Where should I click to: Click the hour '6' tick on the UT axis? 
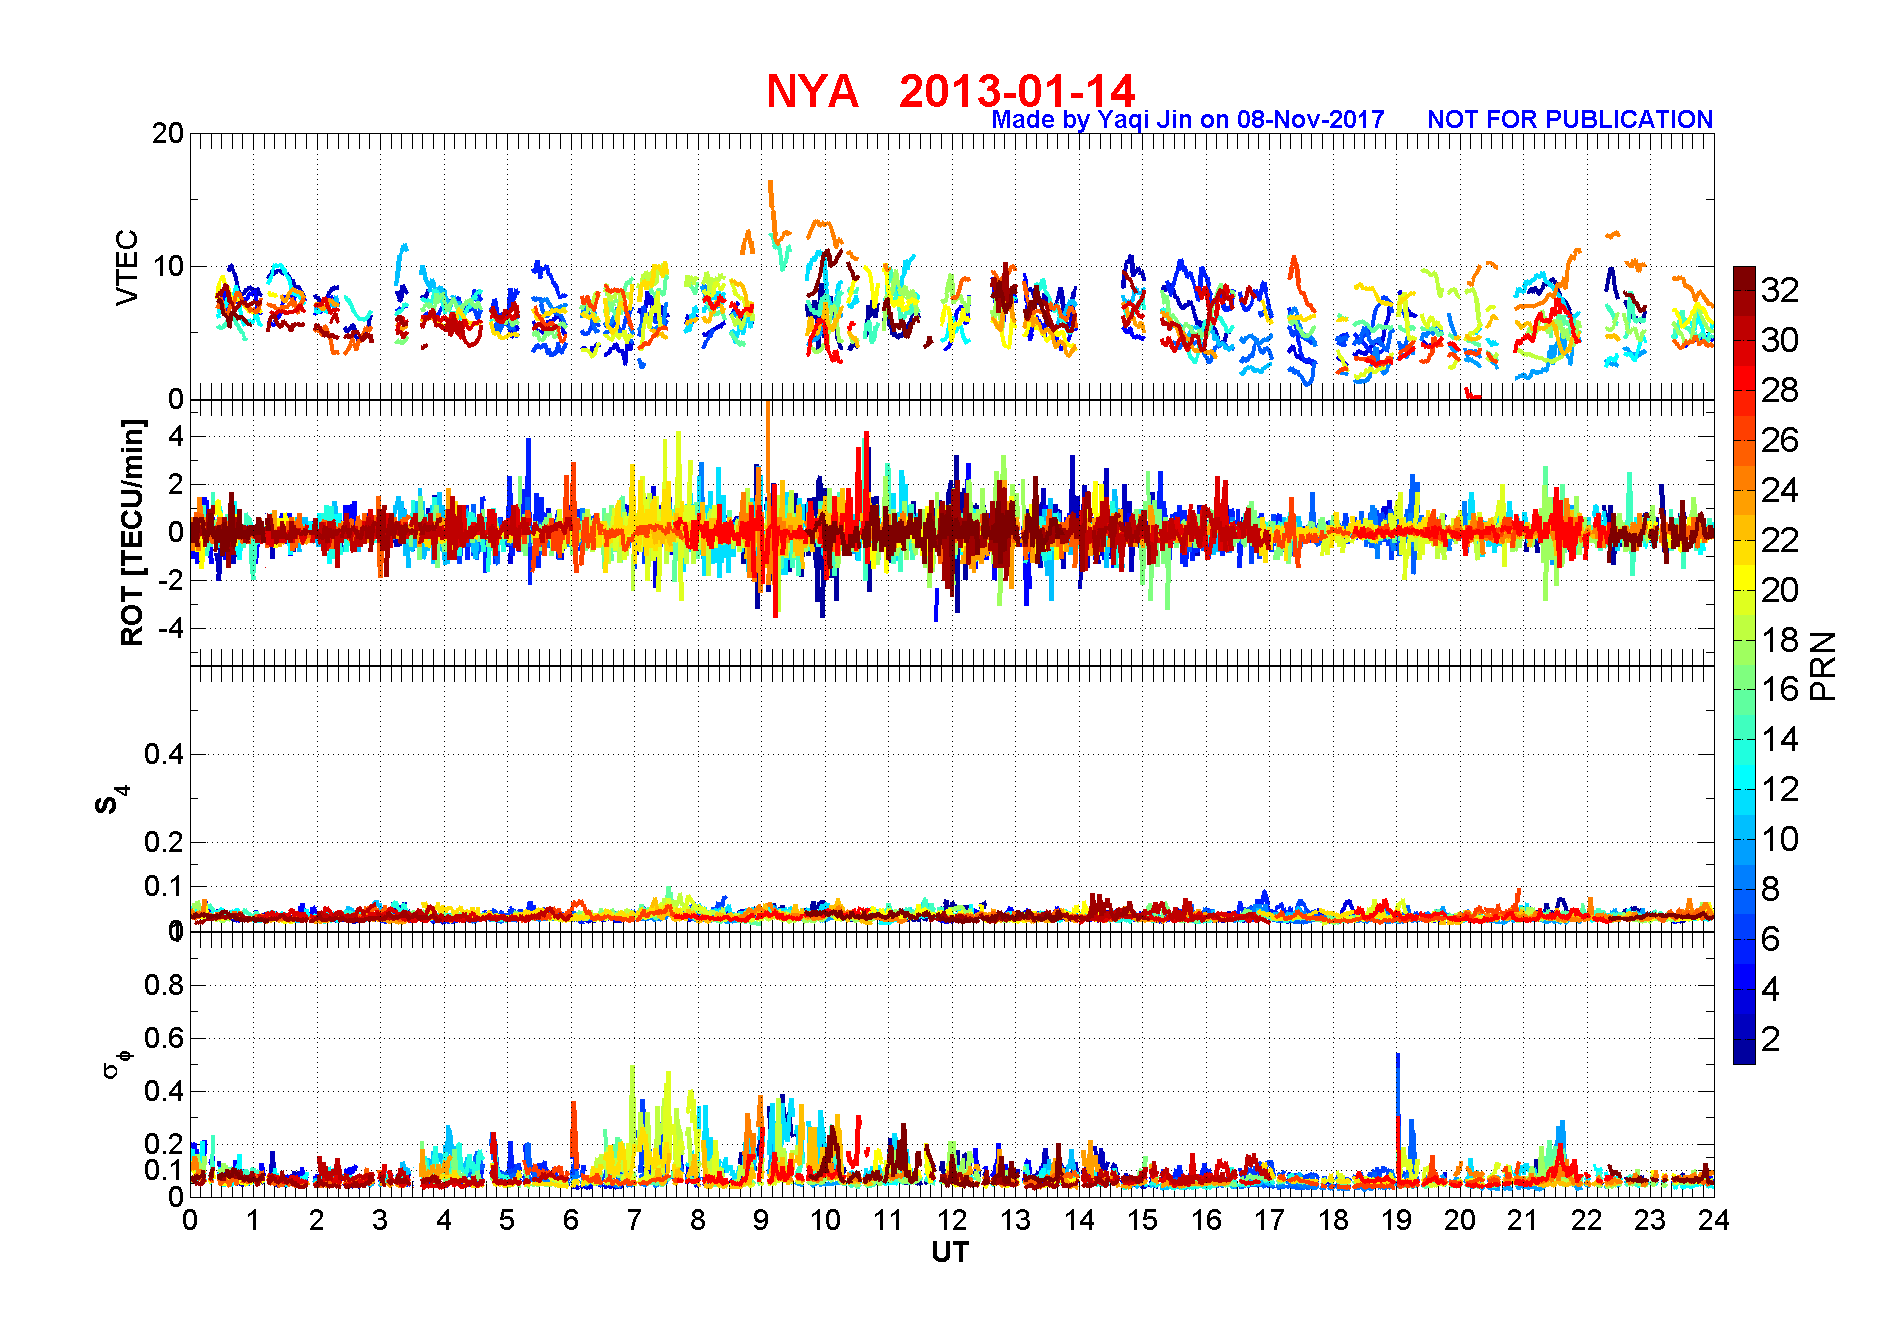click(570, 1220)
